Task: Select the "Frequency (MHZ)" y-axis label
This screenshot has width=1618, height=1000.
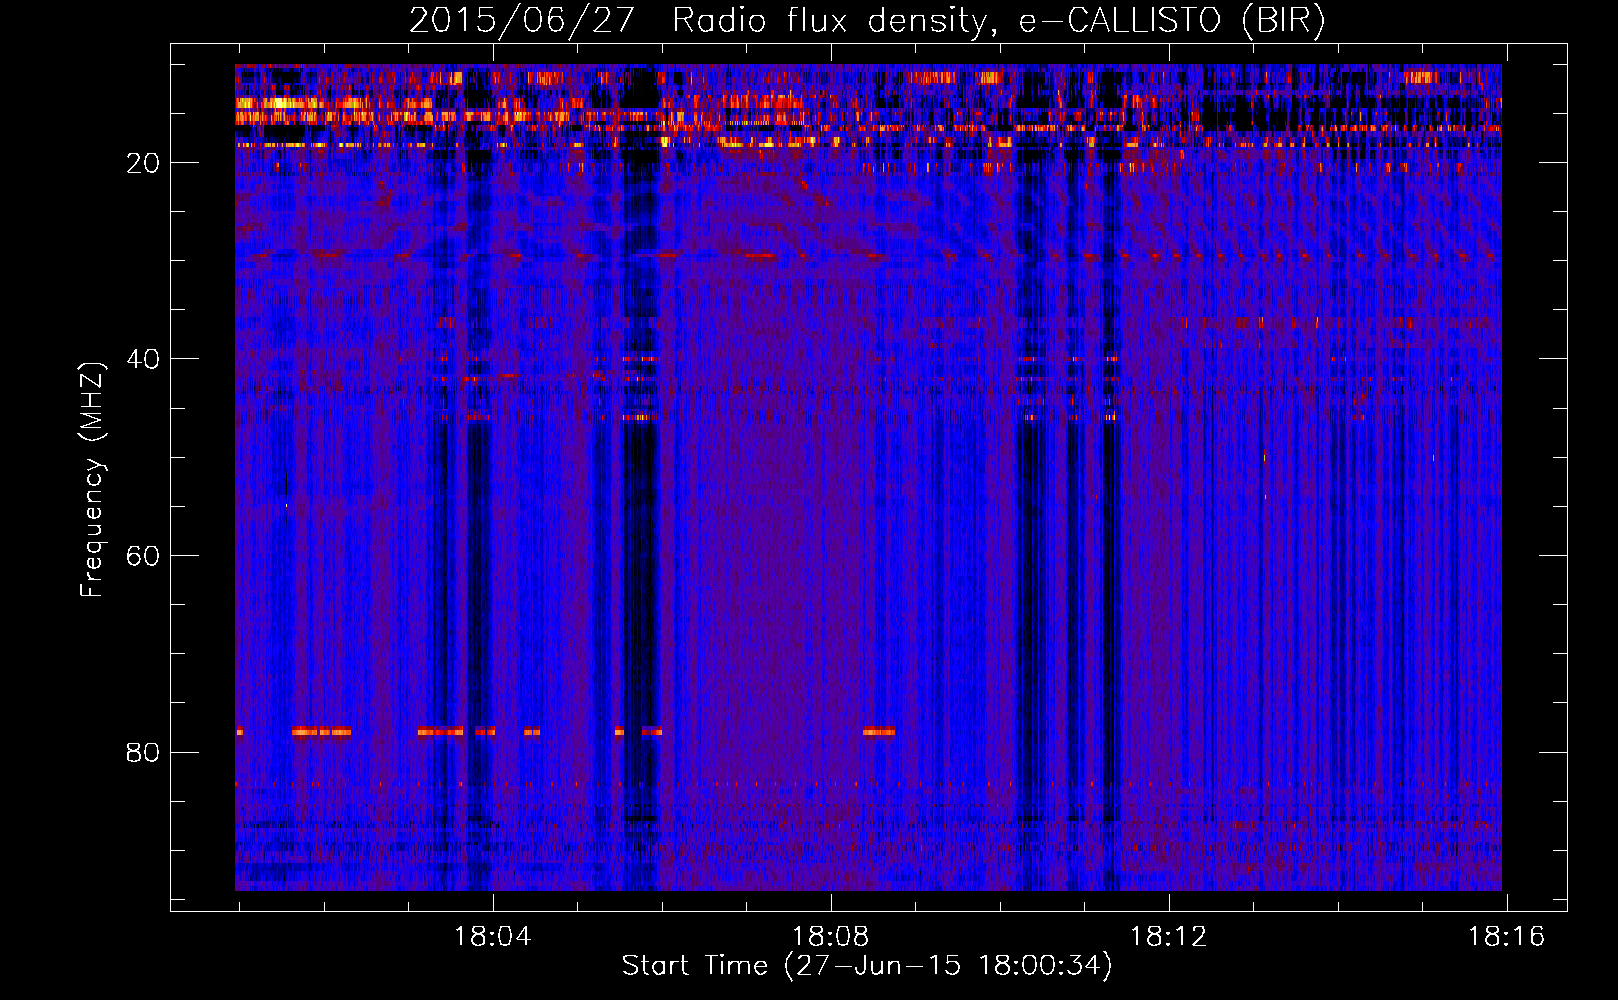Action: pyautogui.click(x=92, y=479)
